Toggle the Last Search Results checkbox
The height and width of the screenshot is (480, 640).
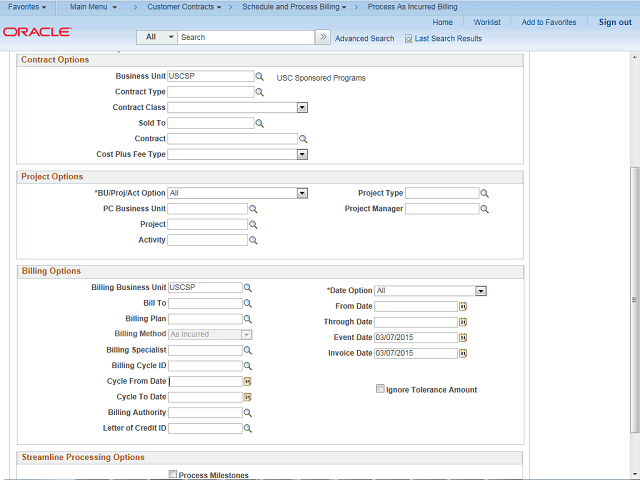pos(408,38)
